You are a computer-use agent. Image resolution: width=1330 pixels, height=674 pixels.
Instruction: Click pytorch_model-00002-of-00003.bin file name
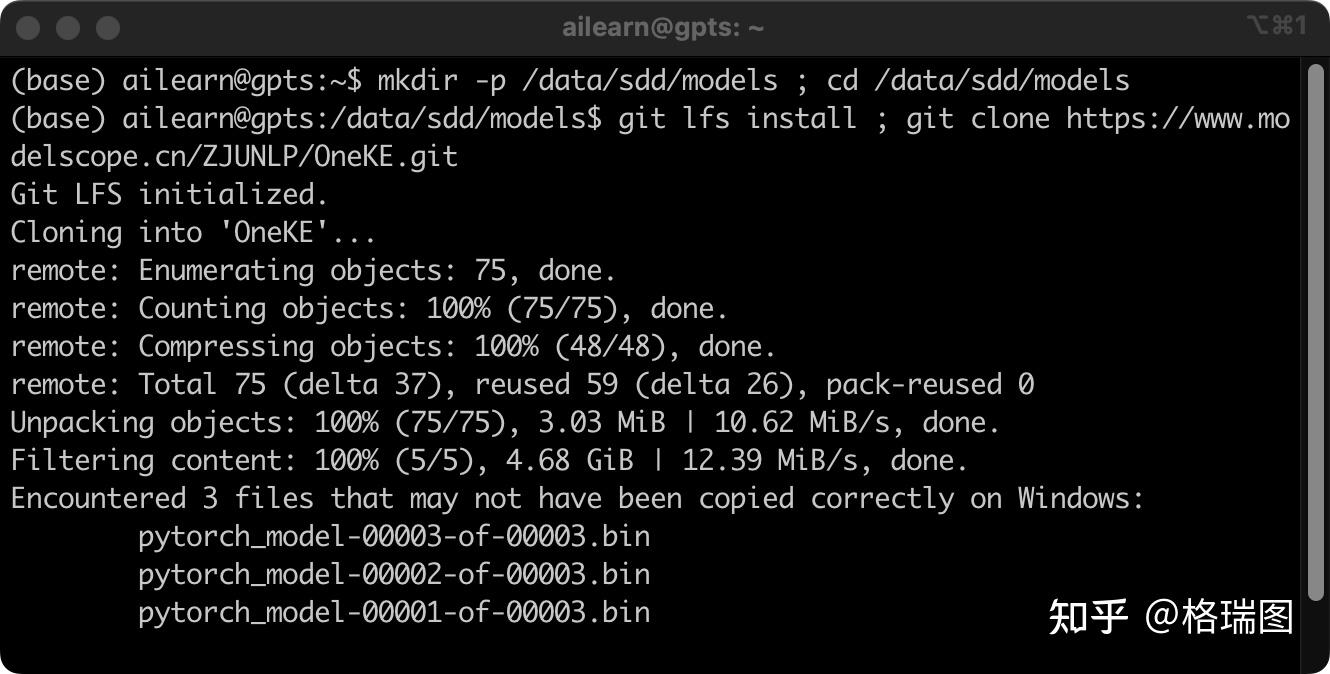click(x=394, y=575)
